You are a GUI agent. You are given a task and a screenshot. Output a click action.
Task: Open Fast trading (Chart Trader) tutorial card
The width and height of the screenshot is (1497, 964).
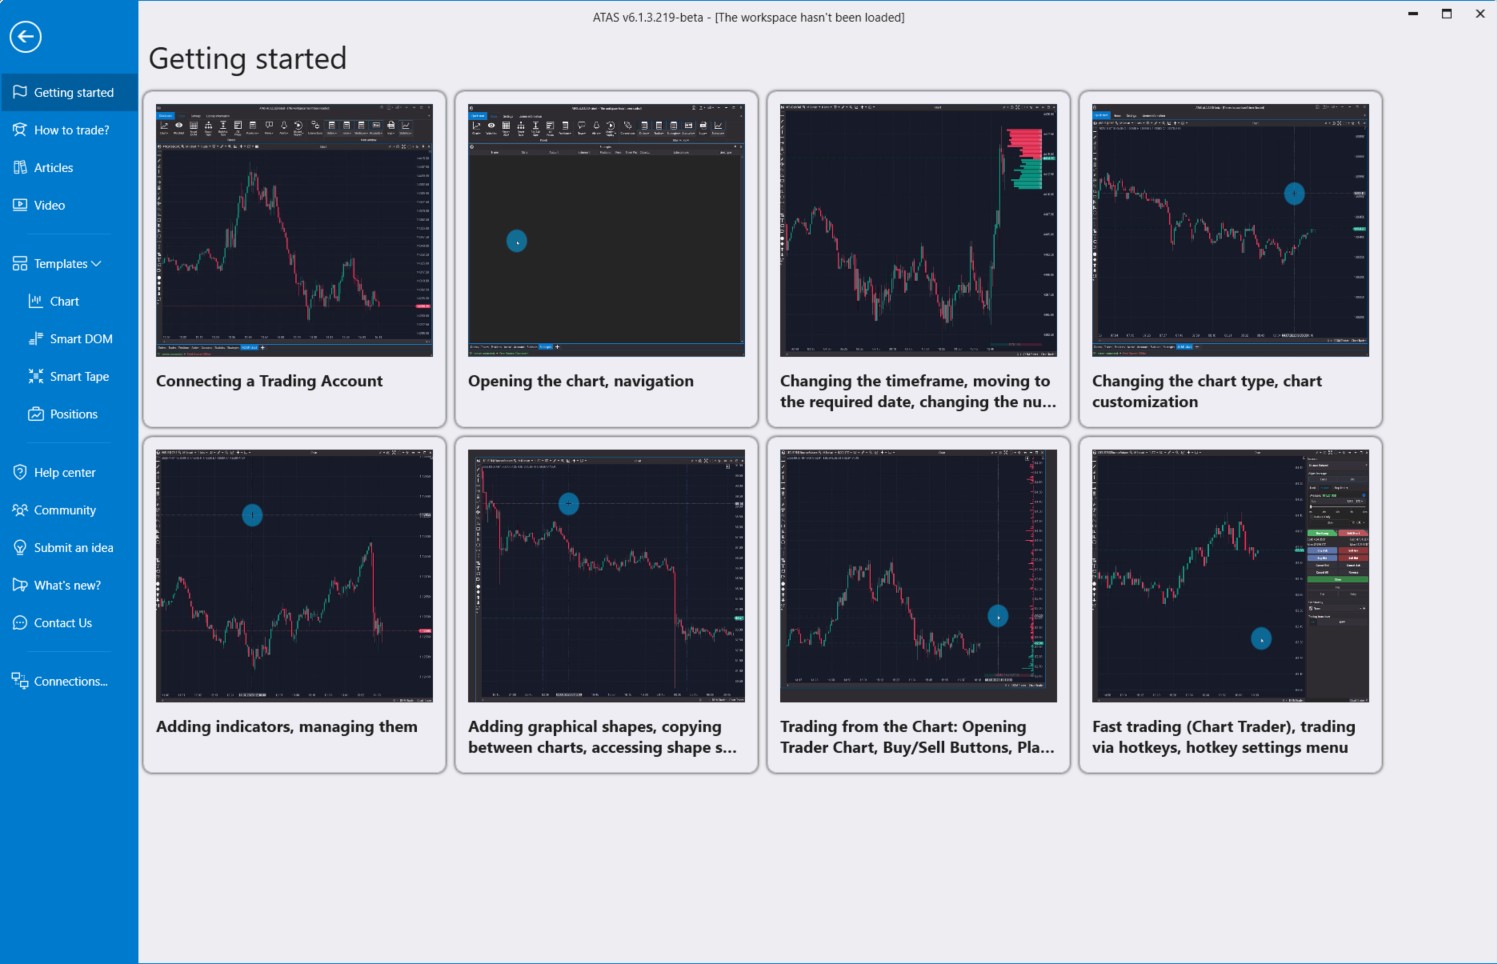pos(1230,576)
